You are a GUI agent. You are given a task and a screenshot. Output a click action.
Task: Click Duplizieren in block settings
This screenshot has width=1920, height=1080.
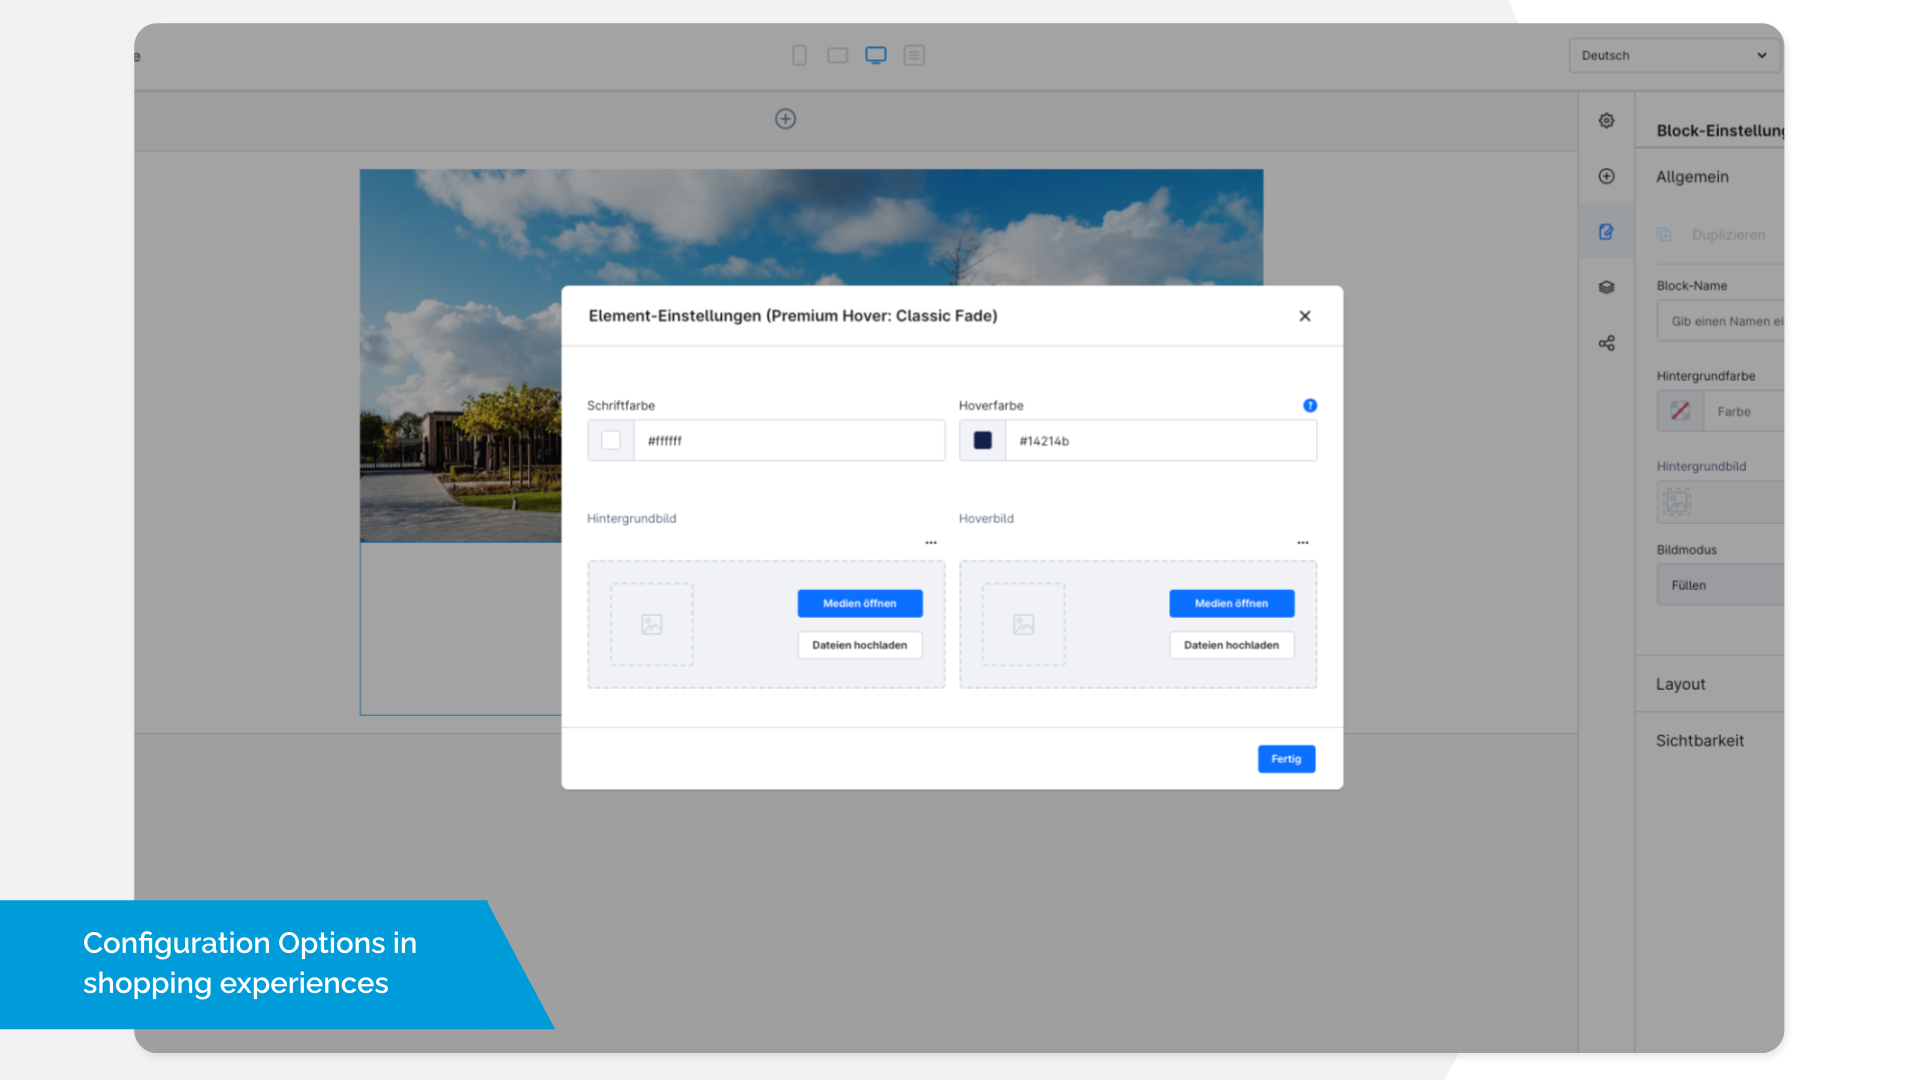click(x=1728, y=234)
